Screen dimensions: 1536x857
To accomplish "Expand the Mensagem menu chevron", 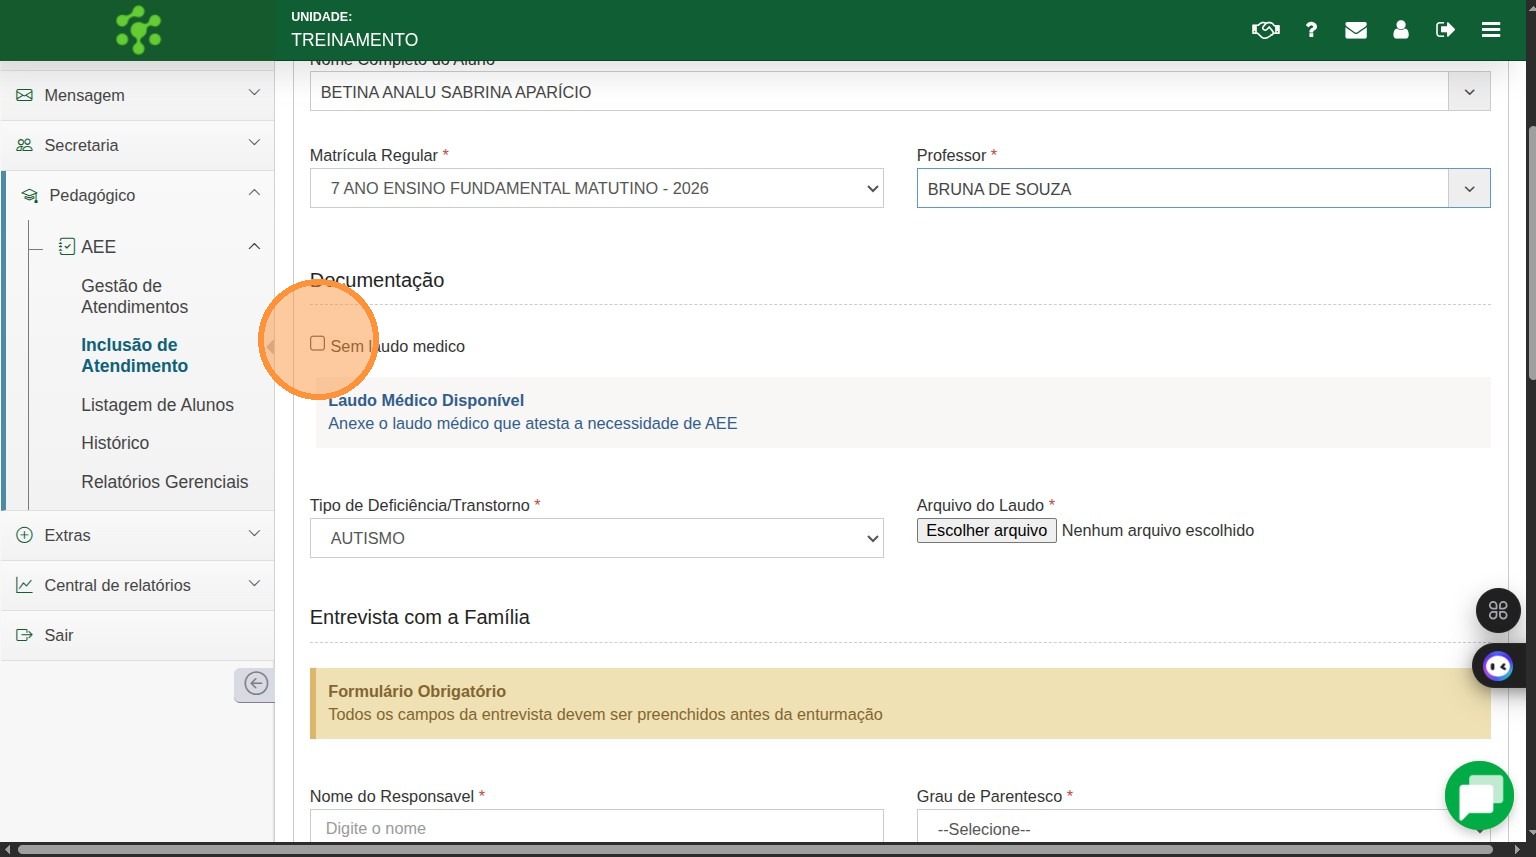I will [x=254, y=93].
